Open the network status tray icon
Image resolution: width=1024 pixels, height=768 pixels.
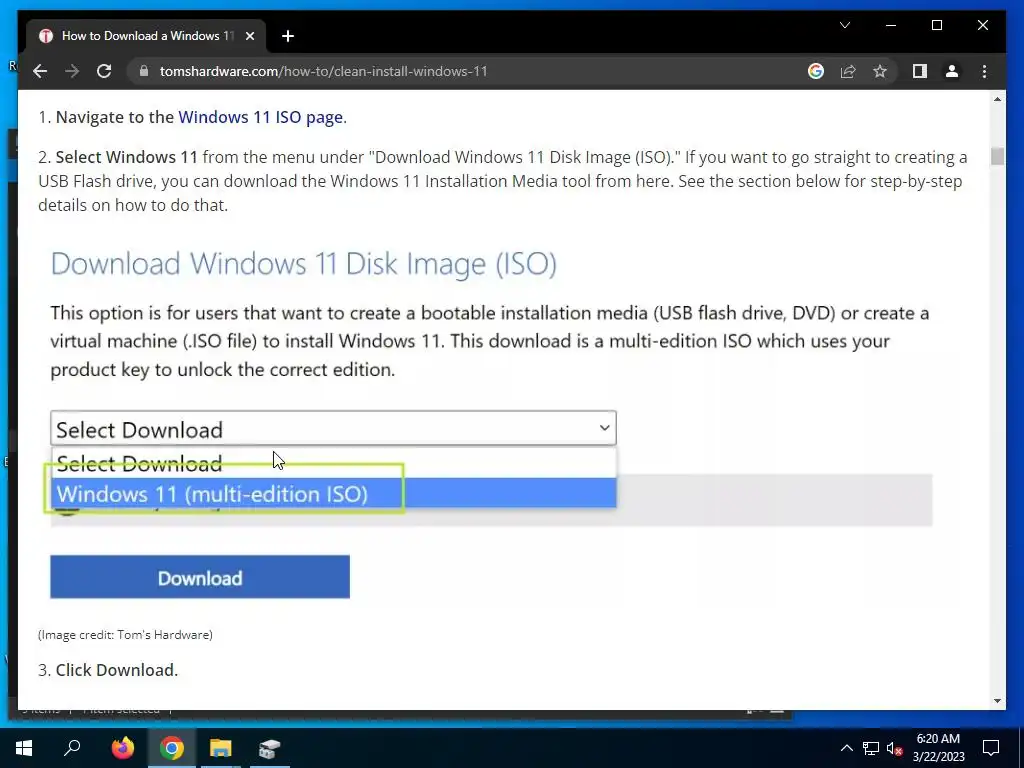tap(871, 748)
